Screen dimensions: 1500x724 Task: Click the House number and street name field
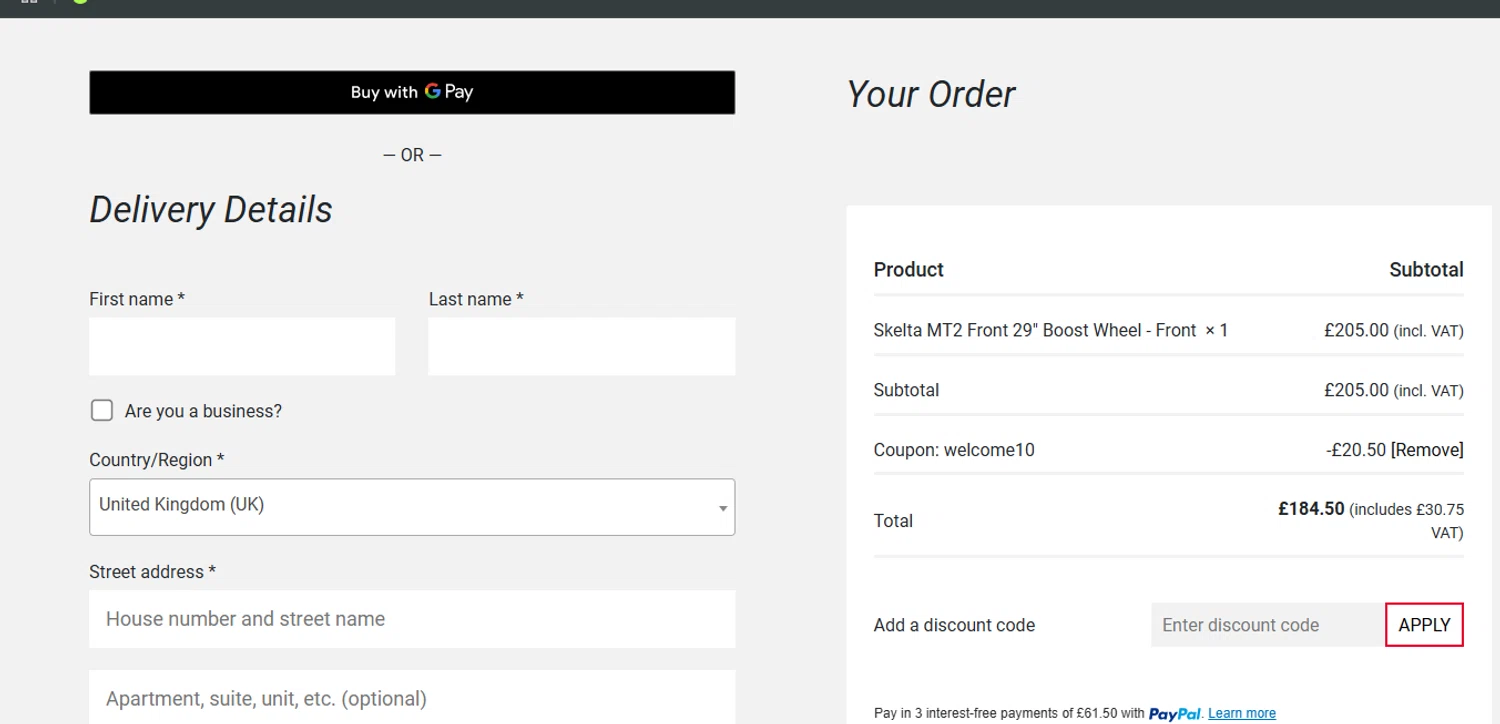(412, 619)
